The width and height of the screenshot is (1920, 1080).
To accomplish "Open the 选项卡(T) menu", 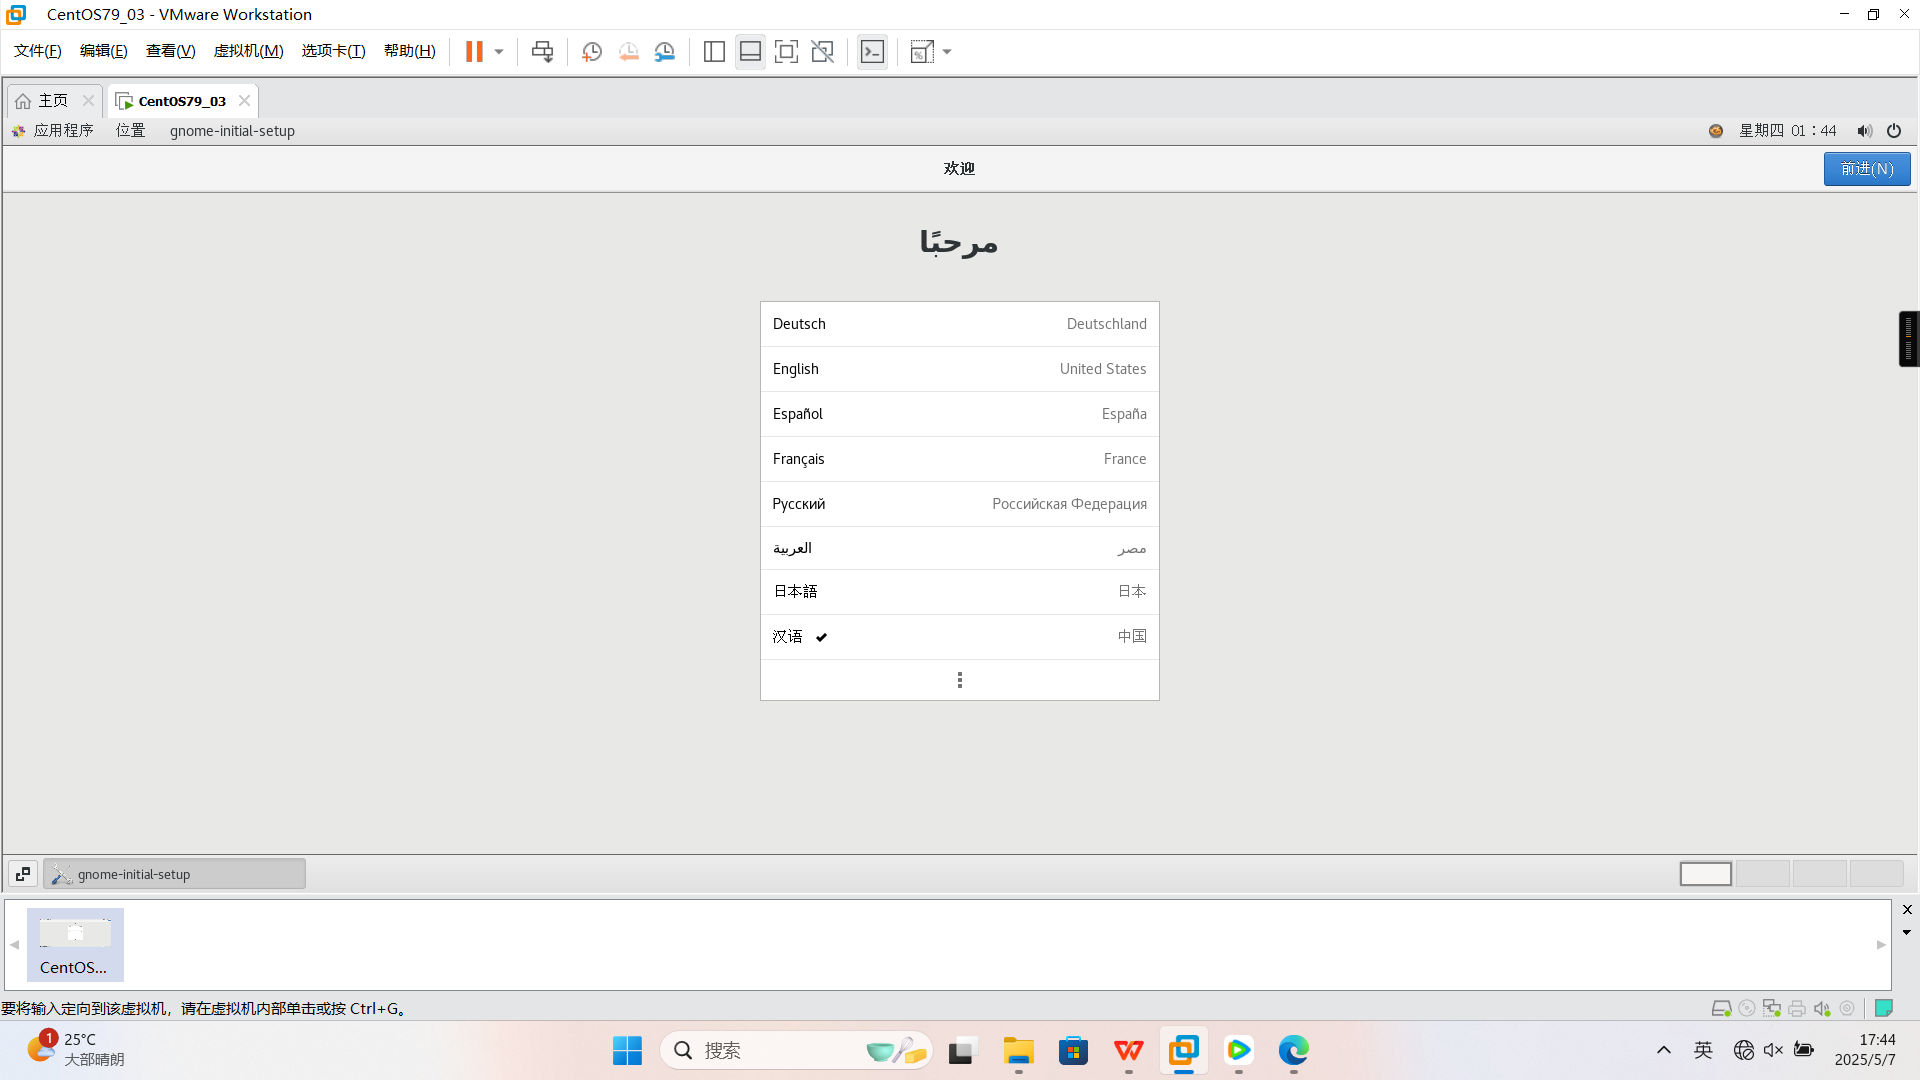I will coord(334,51).
